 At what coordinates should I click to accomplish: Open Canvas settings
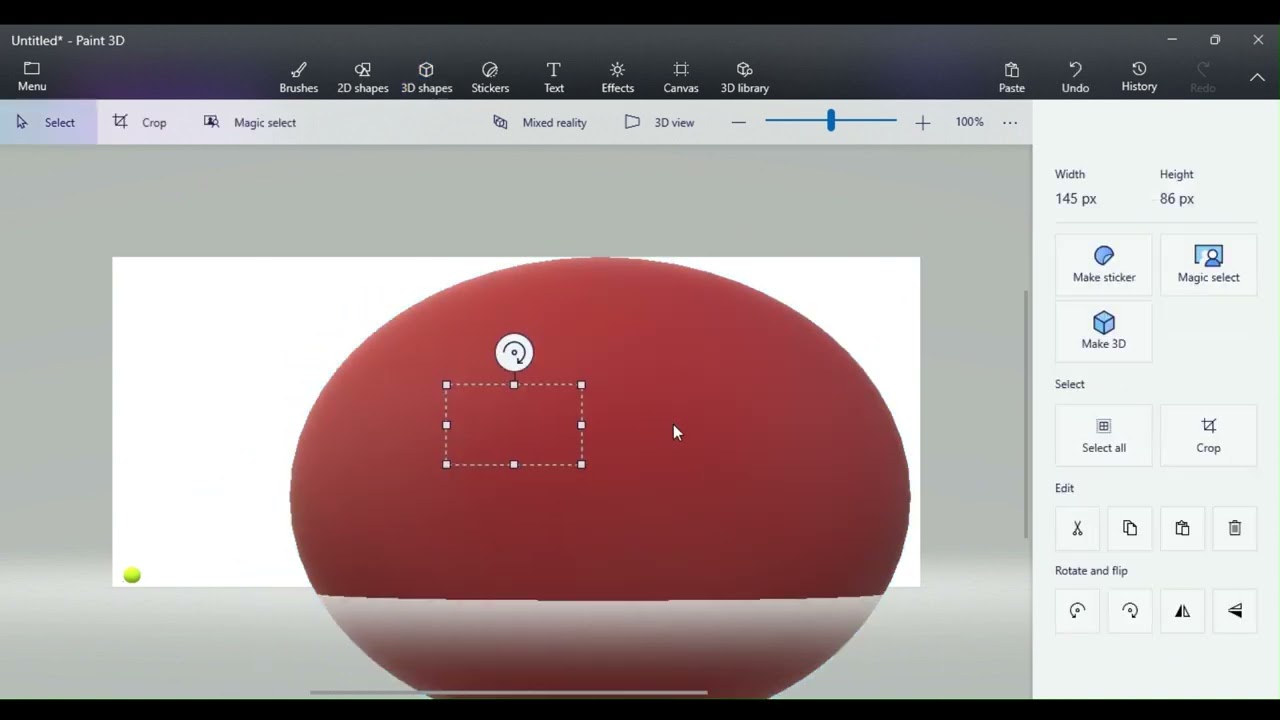pyautogui.click(x=681, y=77)
